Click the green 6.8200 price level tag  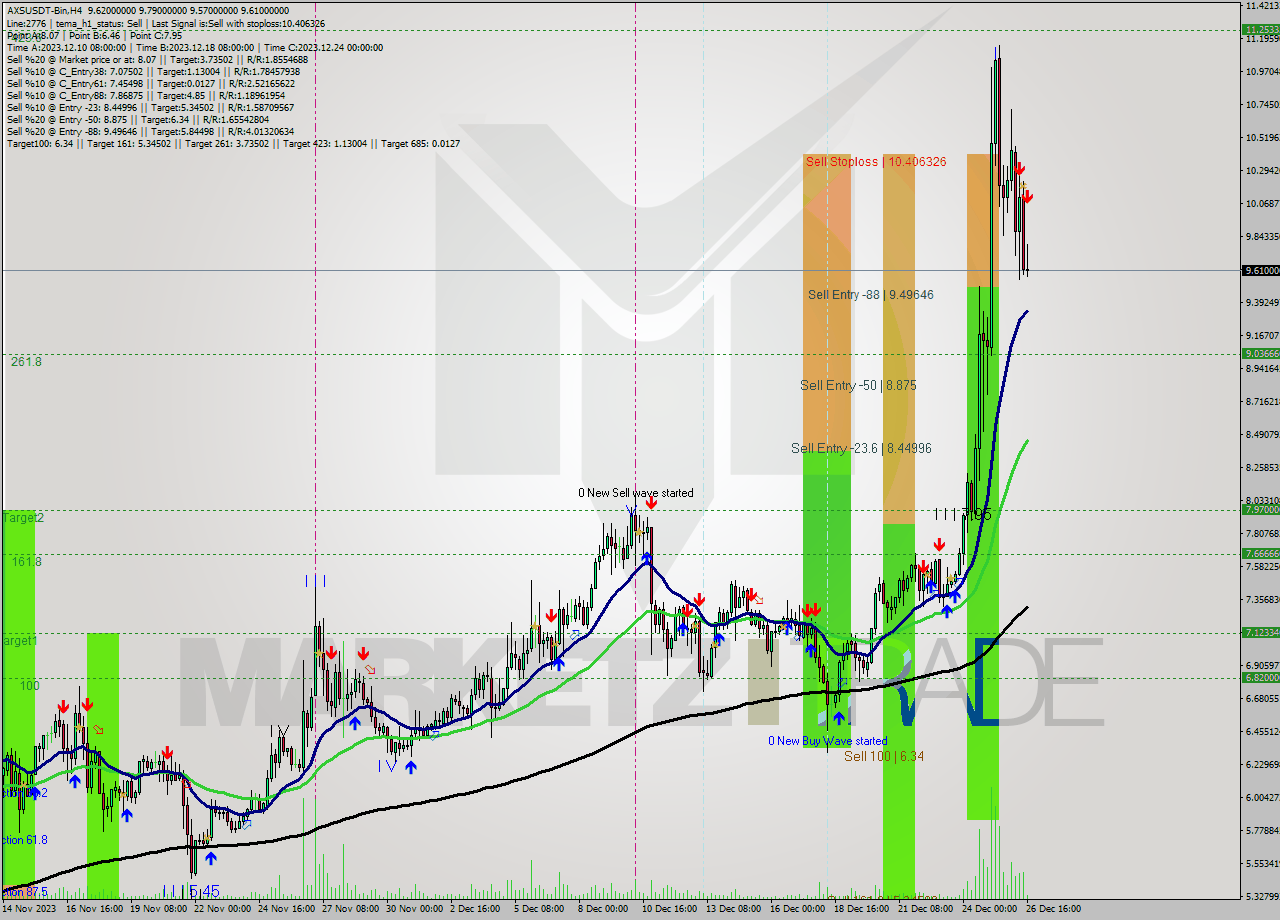[1260, 678]
